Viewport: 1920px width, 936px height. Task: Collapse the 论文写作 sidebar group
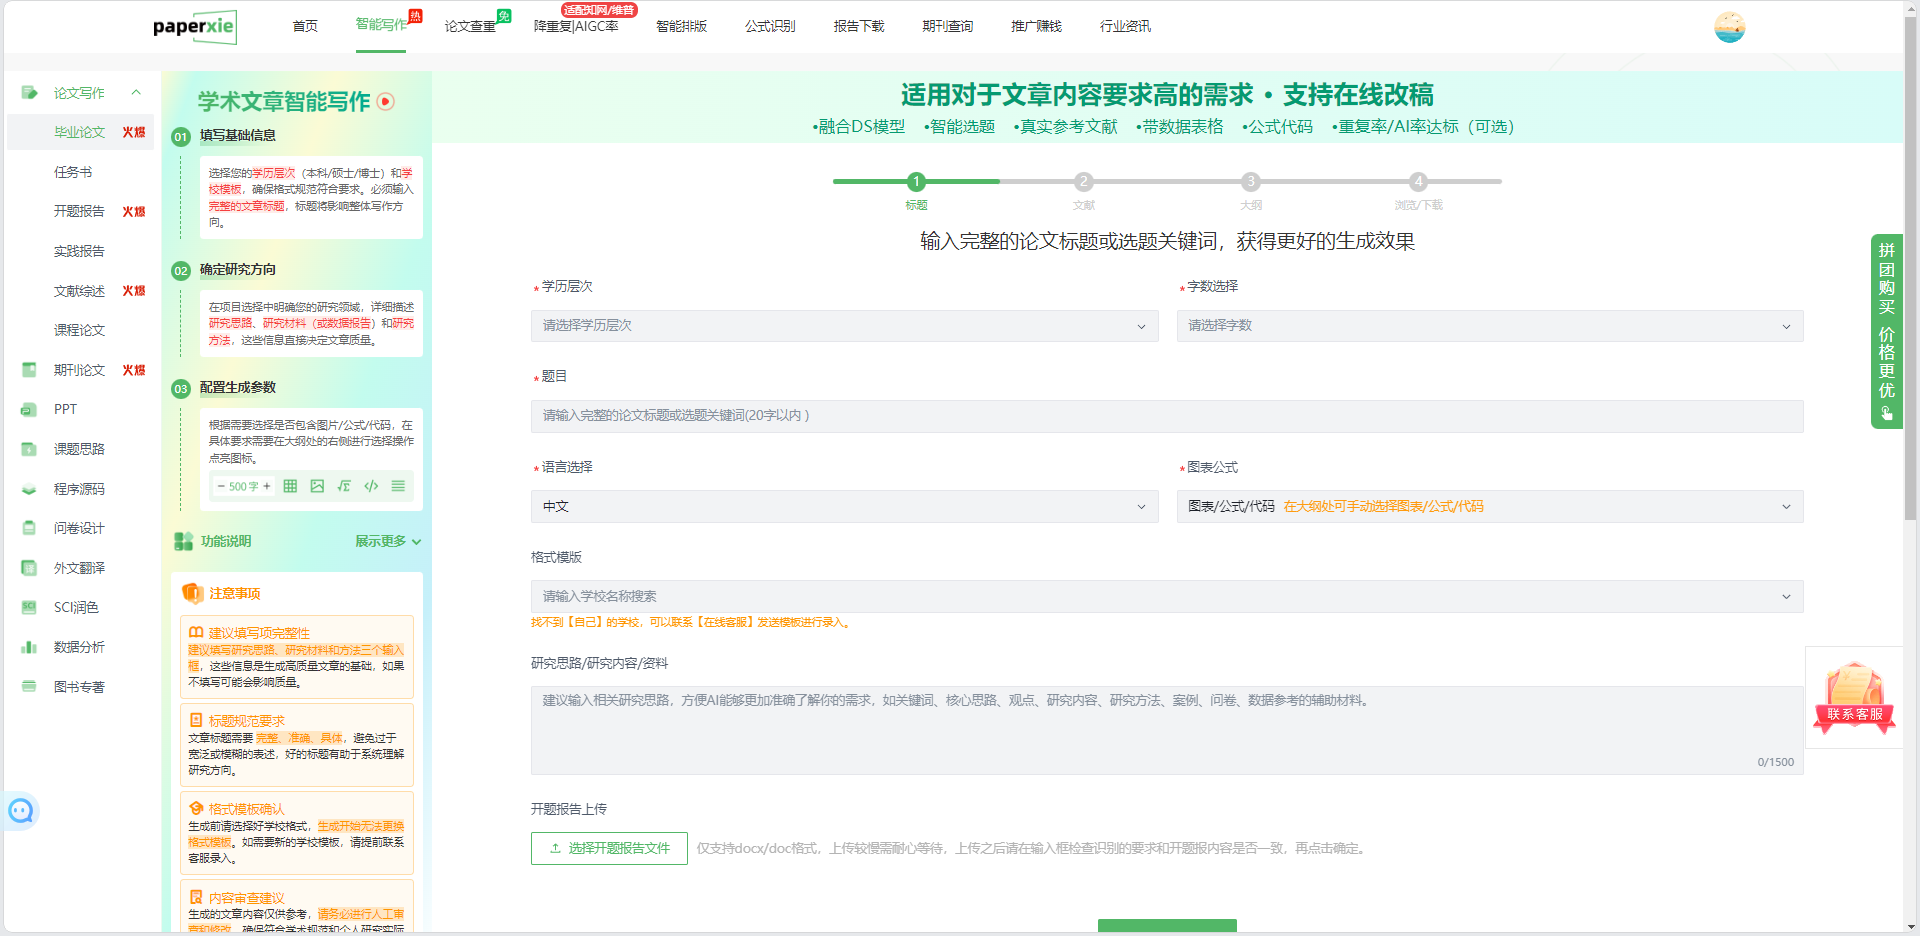point(136,93)
